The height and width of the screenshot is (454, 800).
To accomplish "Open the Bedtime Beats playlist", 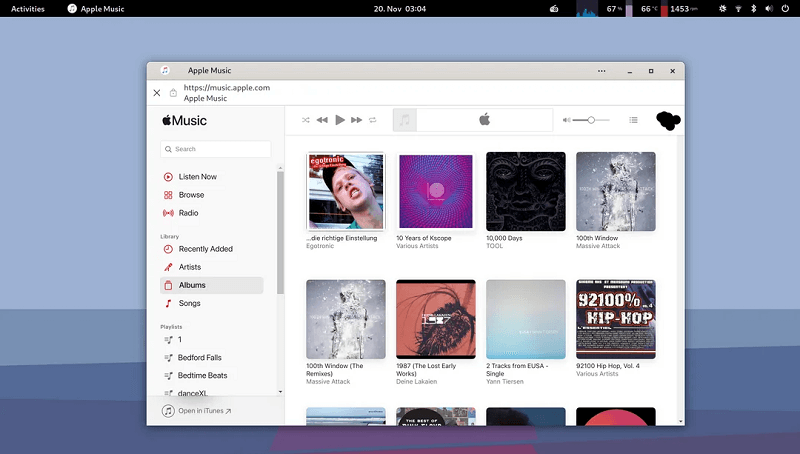I will tap(203, 375).
